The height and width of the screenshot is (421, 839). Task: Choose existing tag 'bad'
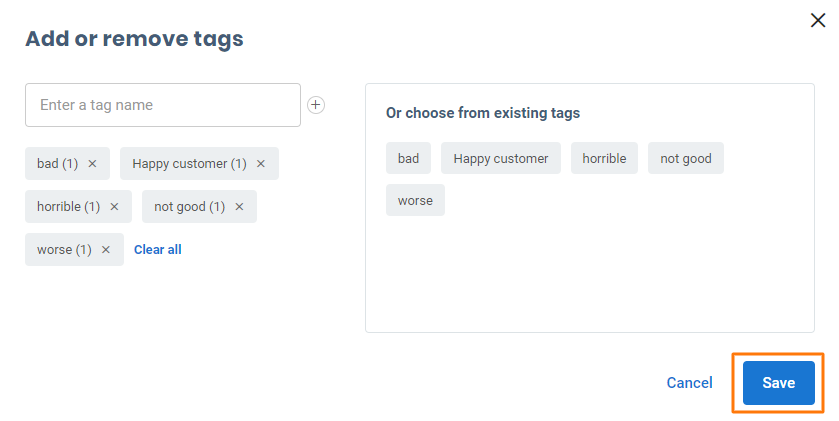click(408, 158)
